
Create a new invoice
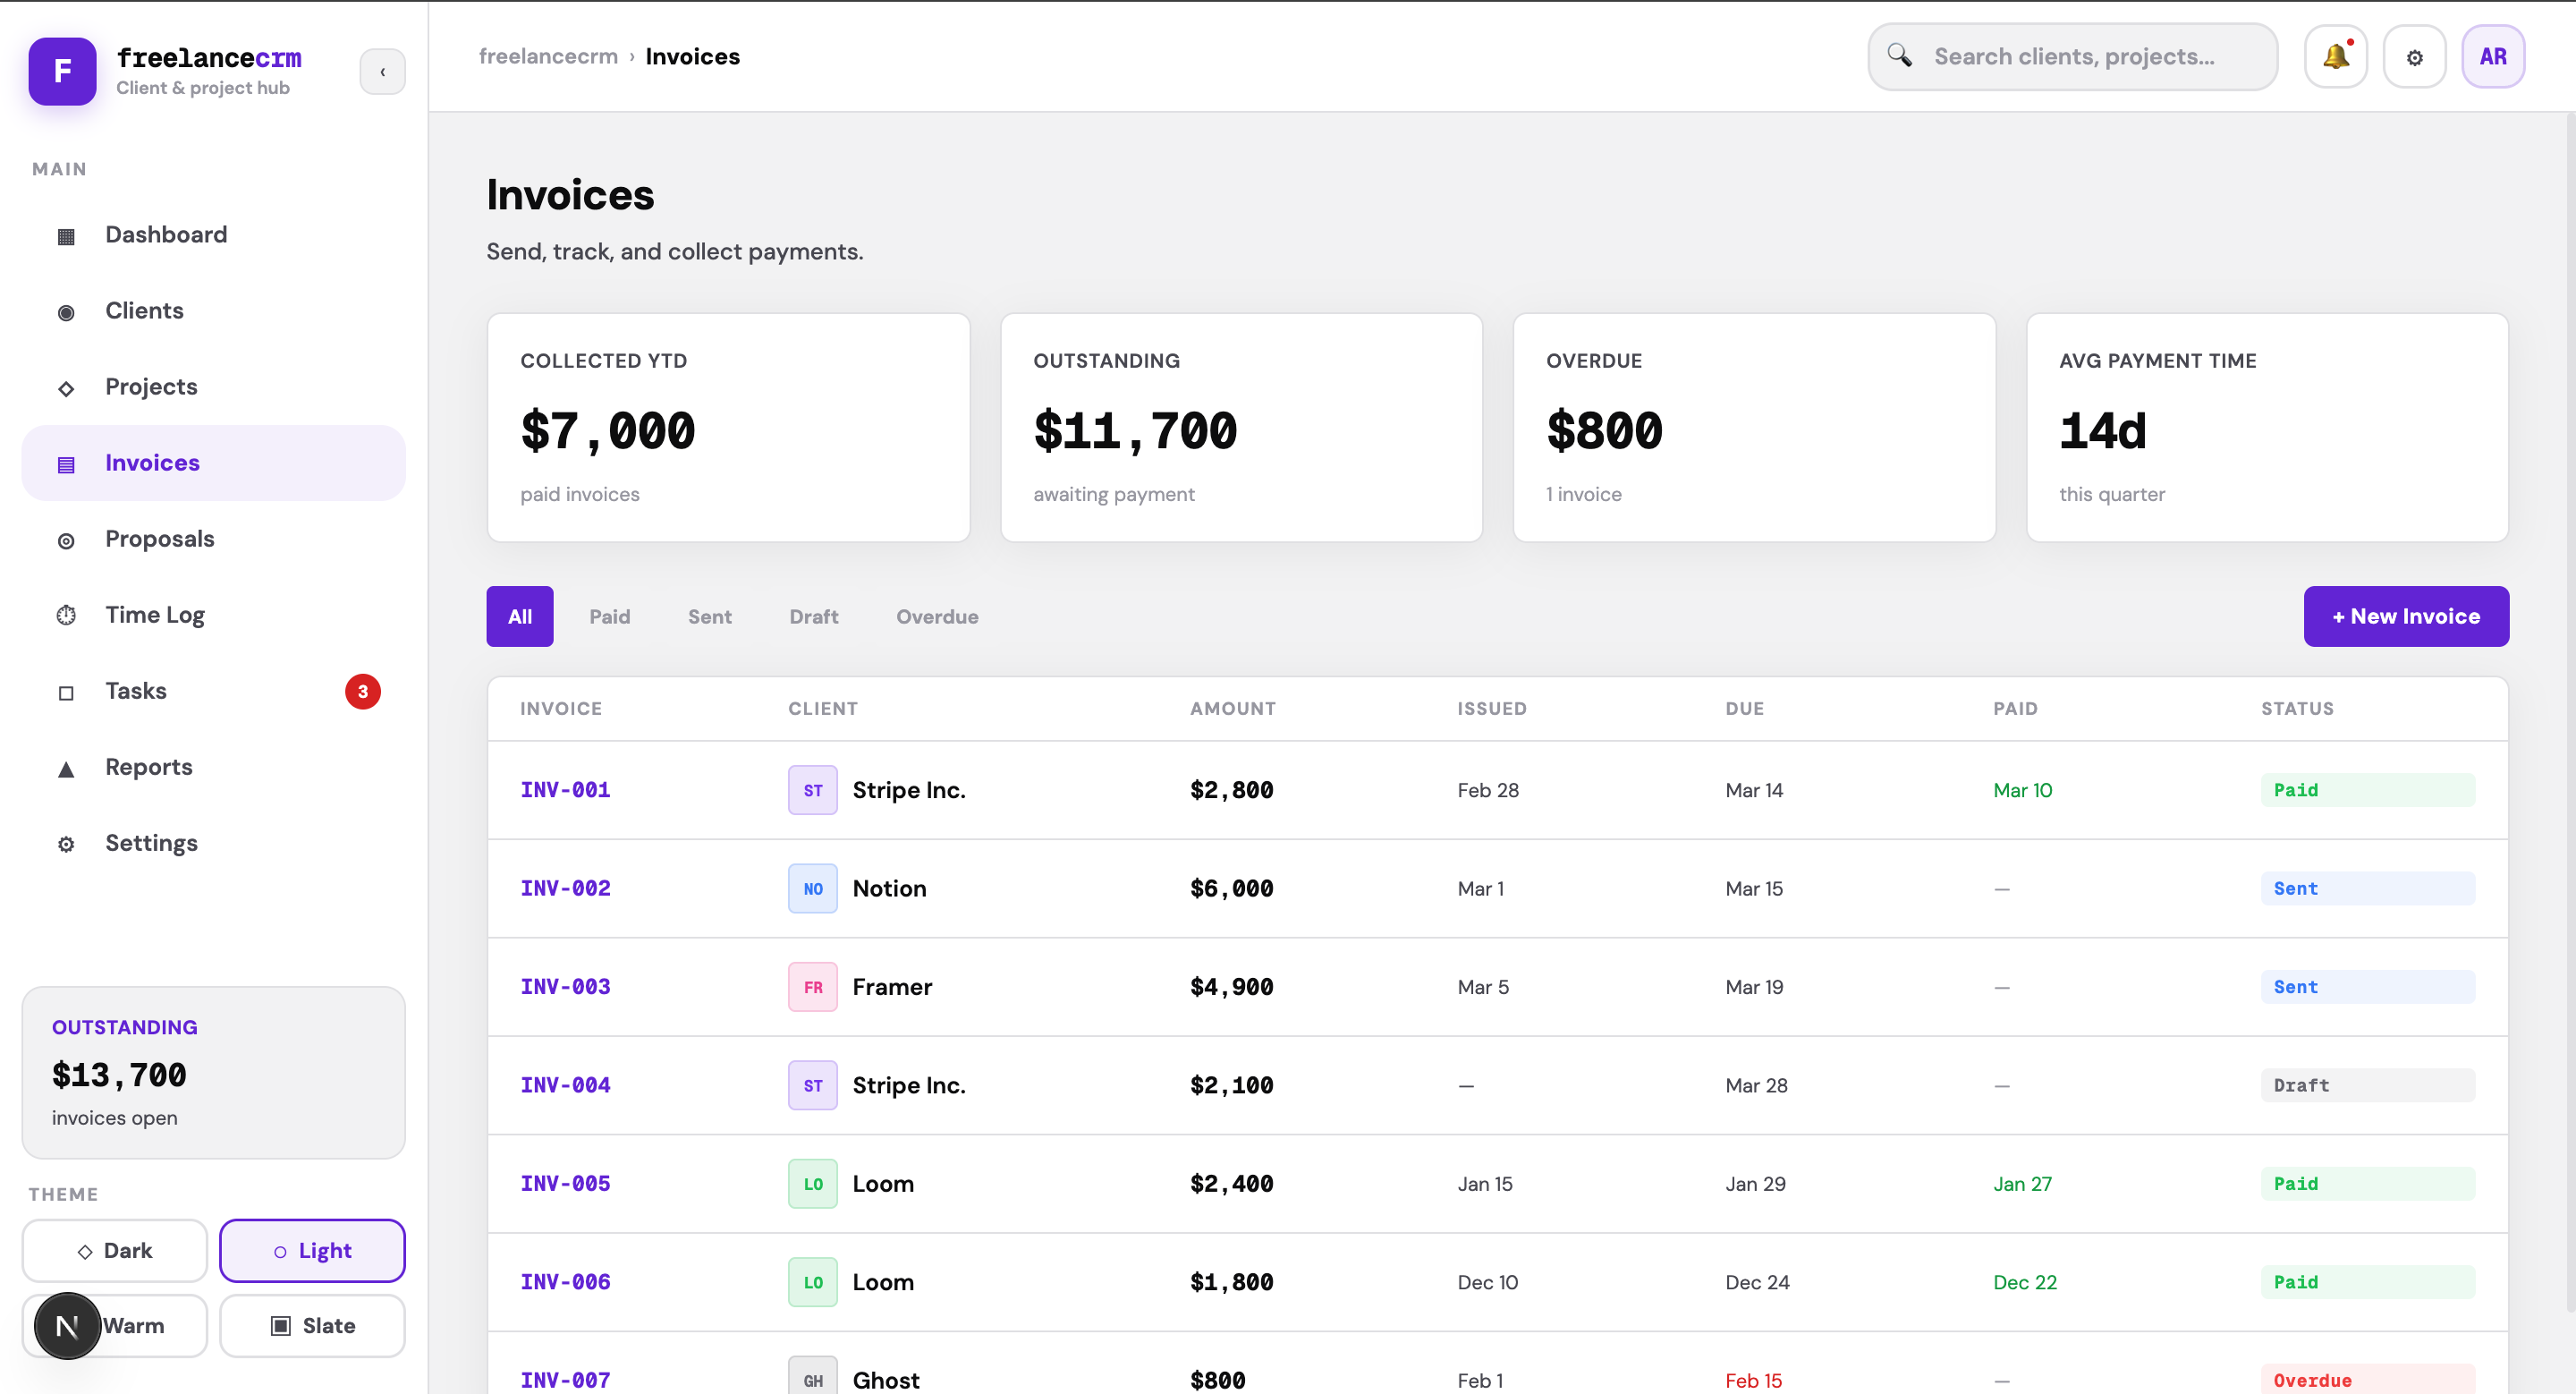tap(2406, 616)
